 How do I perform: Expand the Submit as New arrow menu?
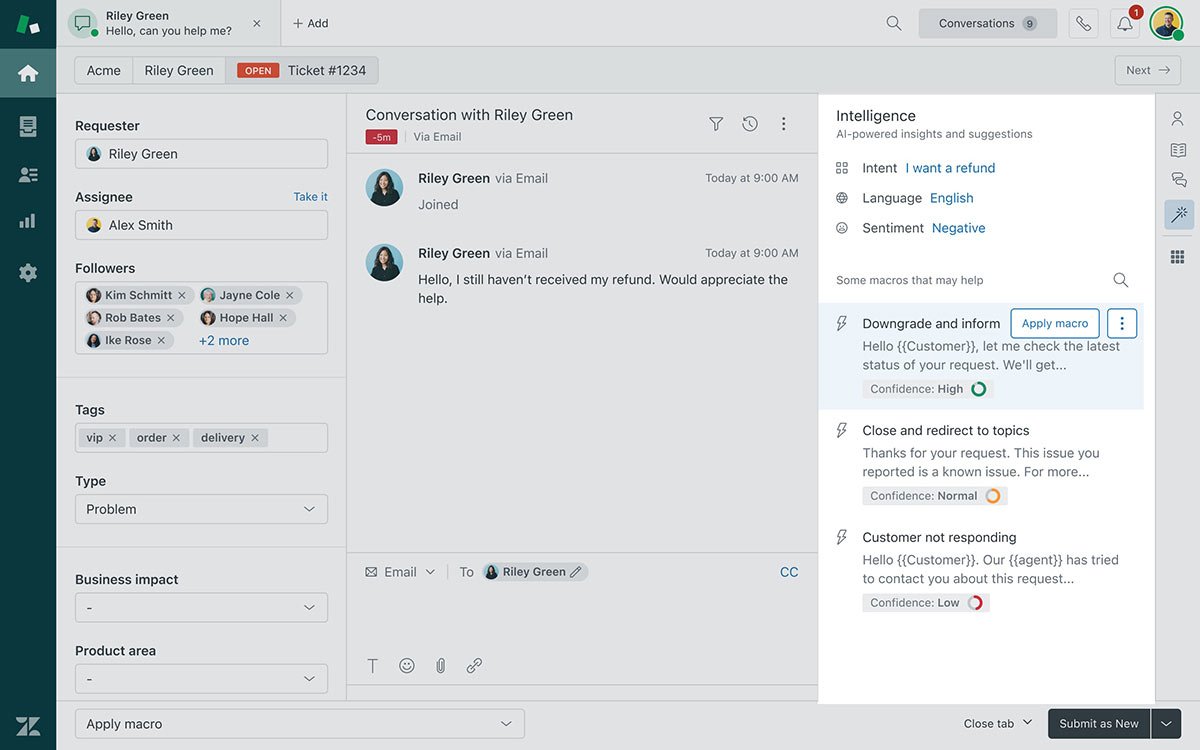(x=1166, y=724)
